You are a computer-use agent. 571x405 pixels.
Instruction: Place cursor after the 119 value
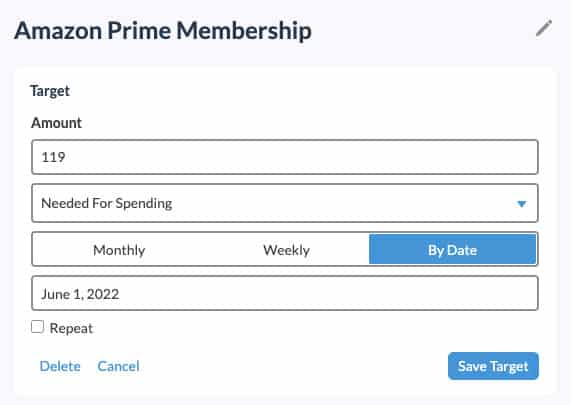tap(66, 157)
